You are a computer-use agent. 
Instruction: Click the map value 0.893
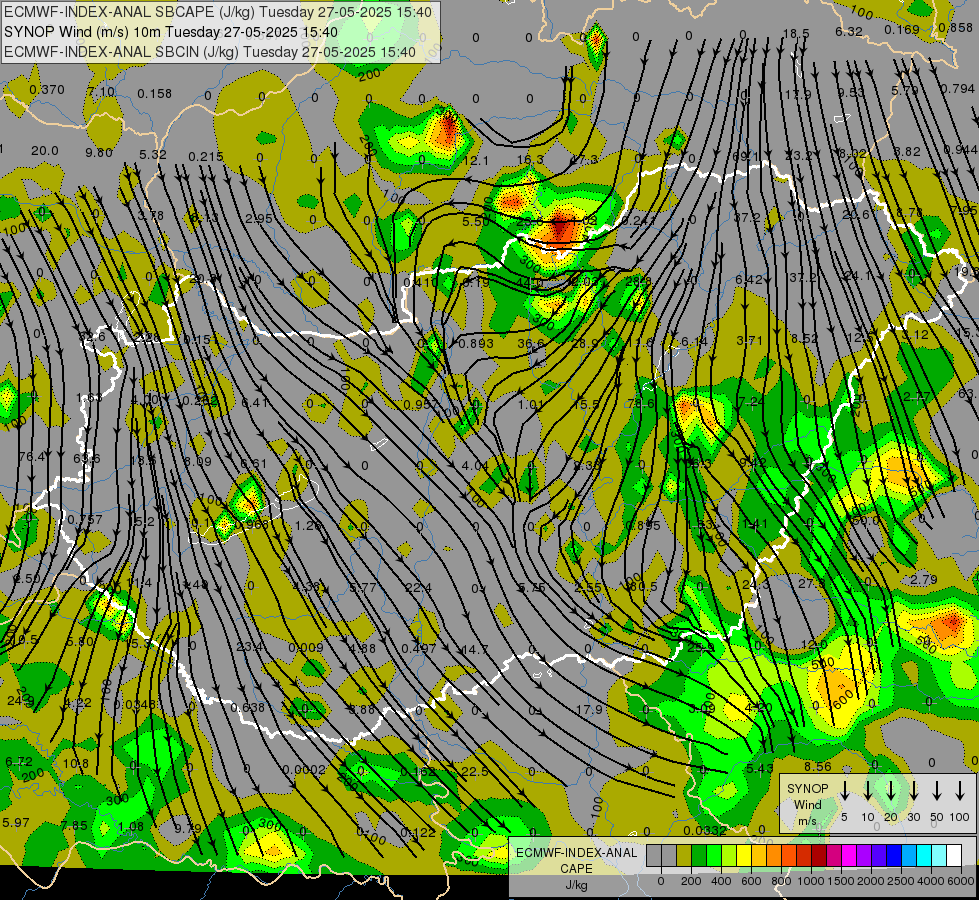476,343
